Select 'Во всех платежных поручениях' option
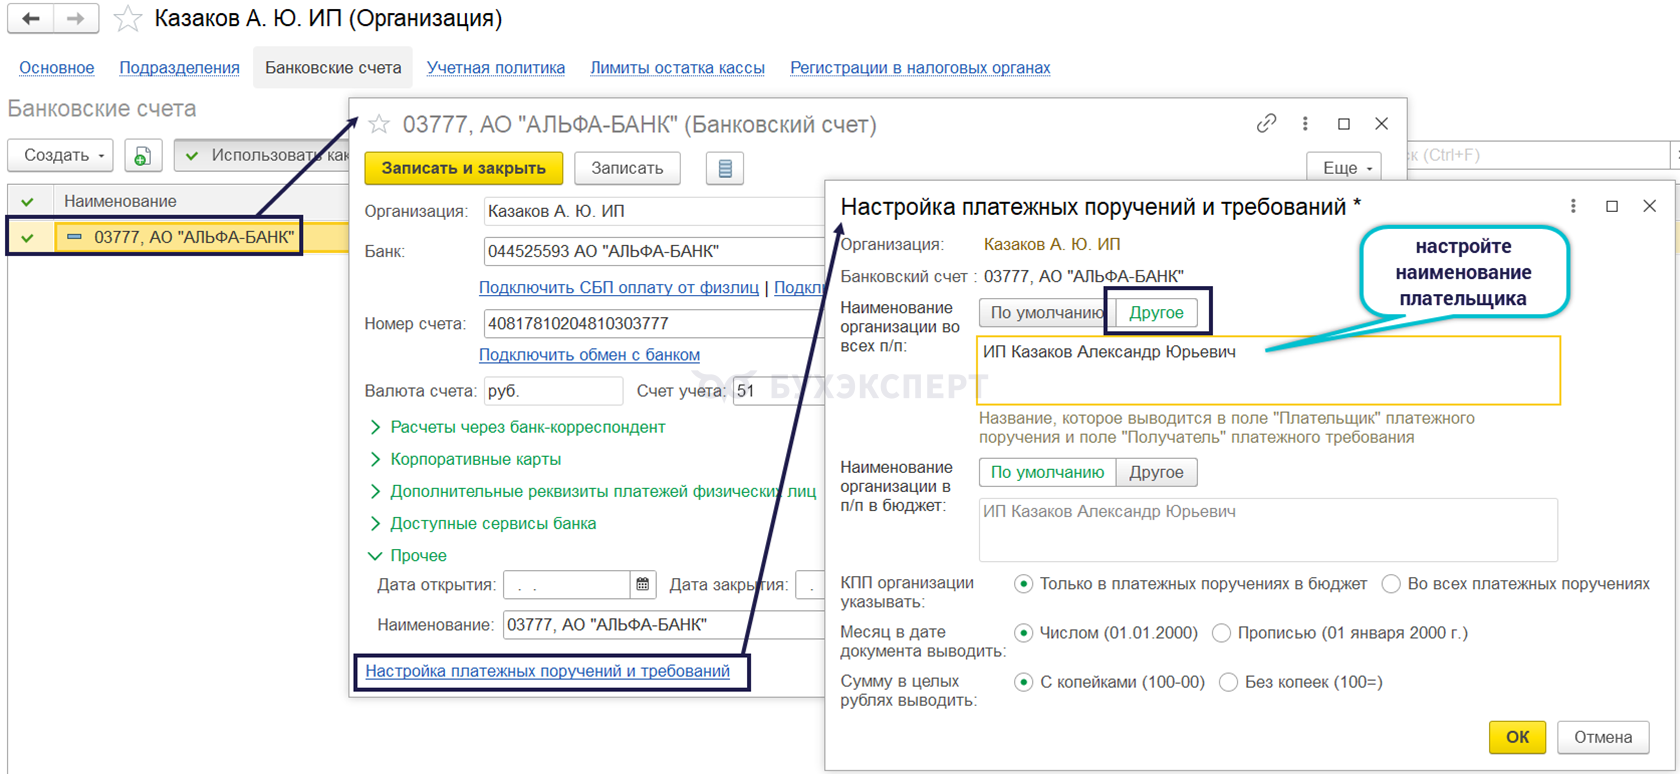This screenshot has height=774, width=1680. click(1391, 584)
